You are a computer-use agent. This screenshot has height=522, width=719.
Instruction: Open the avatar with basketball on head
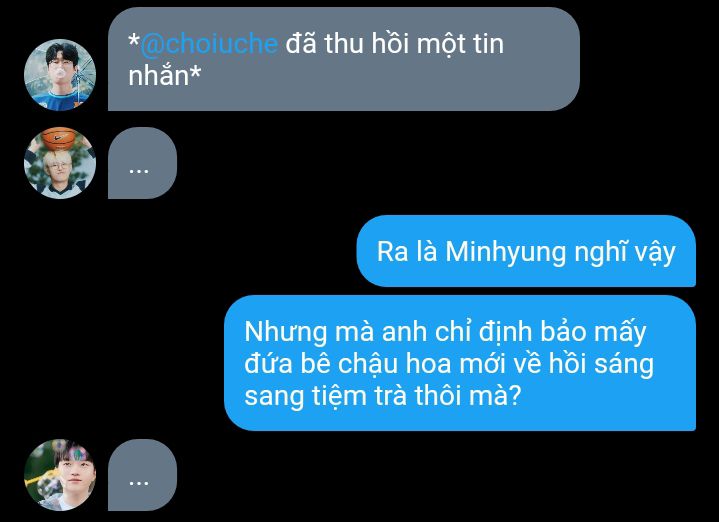[60, 163]
